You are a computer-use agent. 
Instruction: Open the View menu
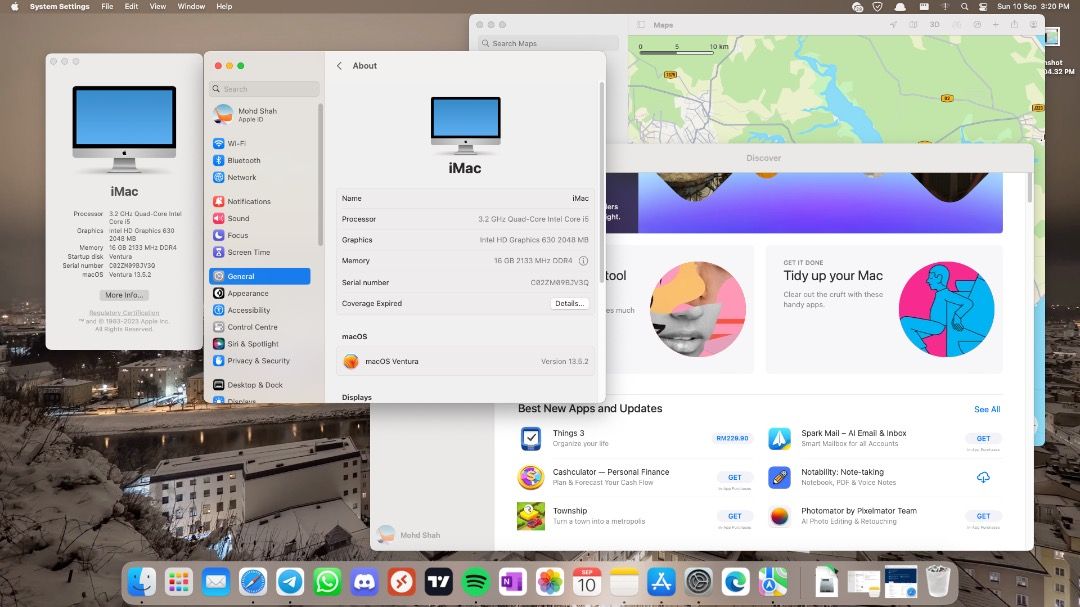[x=158, y=6]
